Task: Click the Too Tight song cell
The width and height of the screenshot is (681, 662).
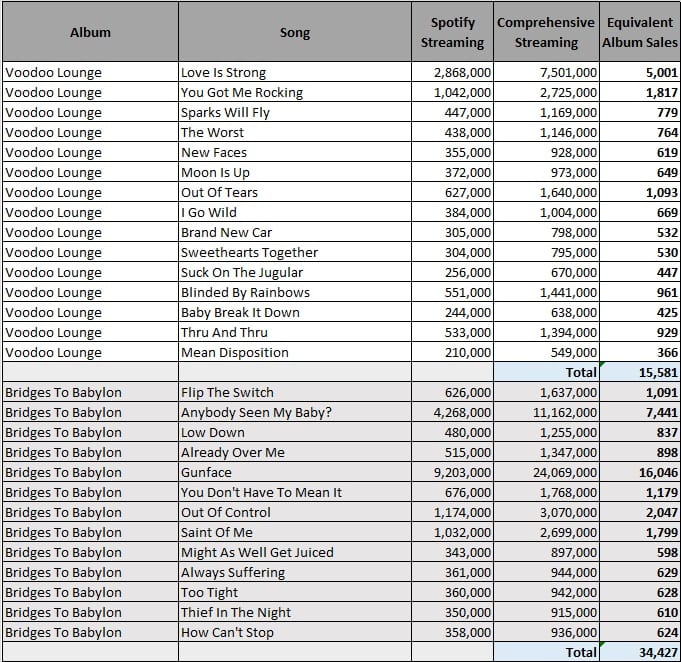Action: (x=295, y=592)
